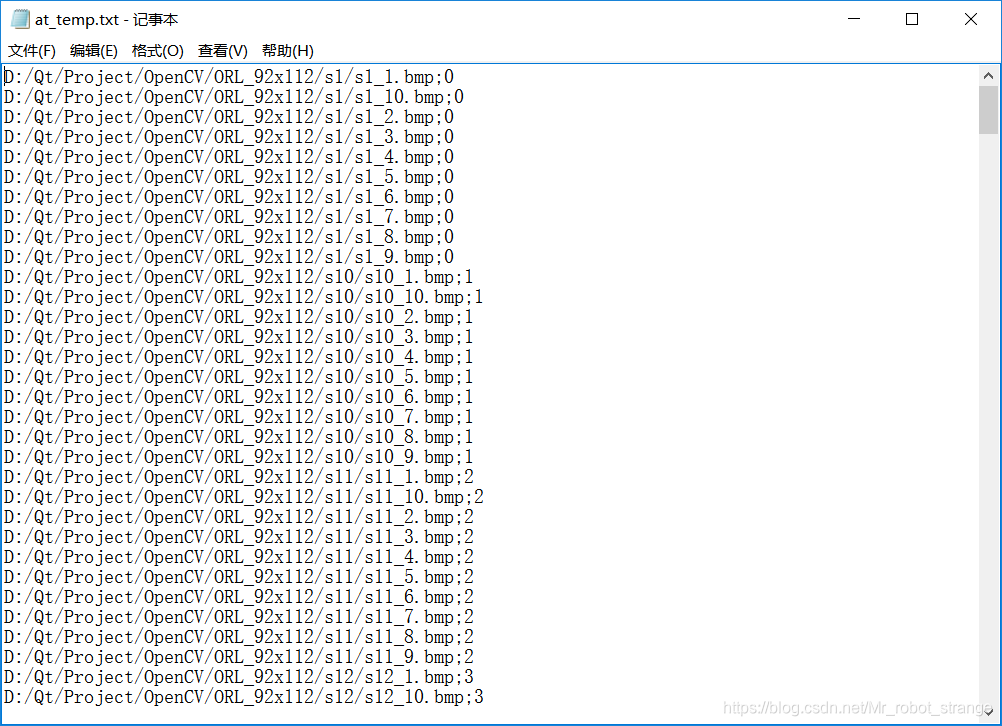Screen dimensions: 1002x726
Task: Click the scroll-up arrow of the vertical scrollbar
Action: 988,76
